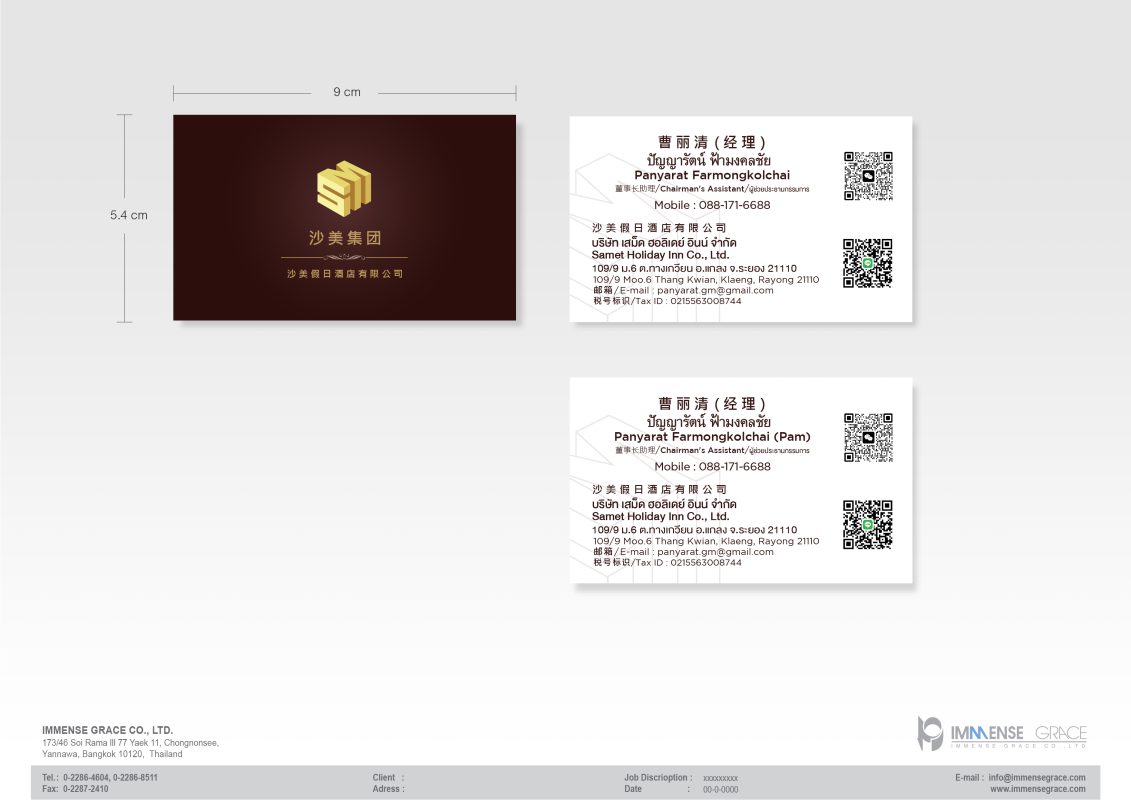Click Thai company name 'บริษัท เสม็ด ฮอลิเดย์ อินน์ จำกัด' on upper card

[x=664, y=242]
